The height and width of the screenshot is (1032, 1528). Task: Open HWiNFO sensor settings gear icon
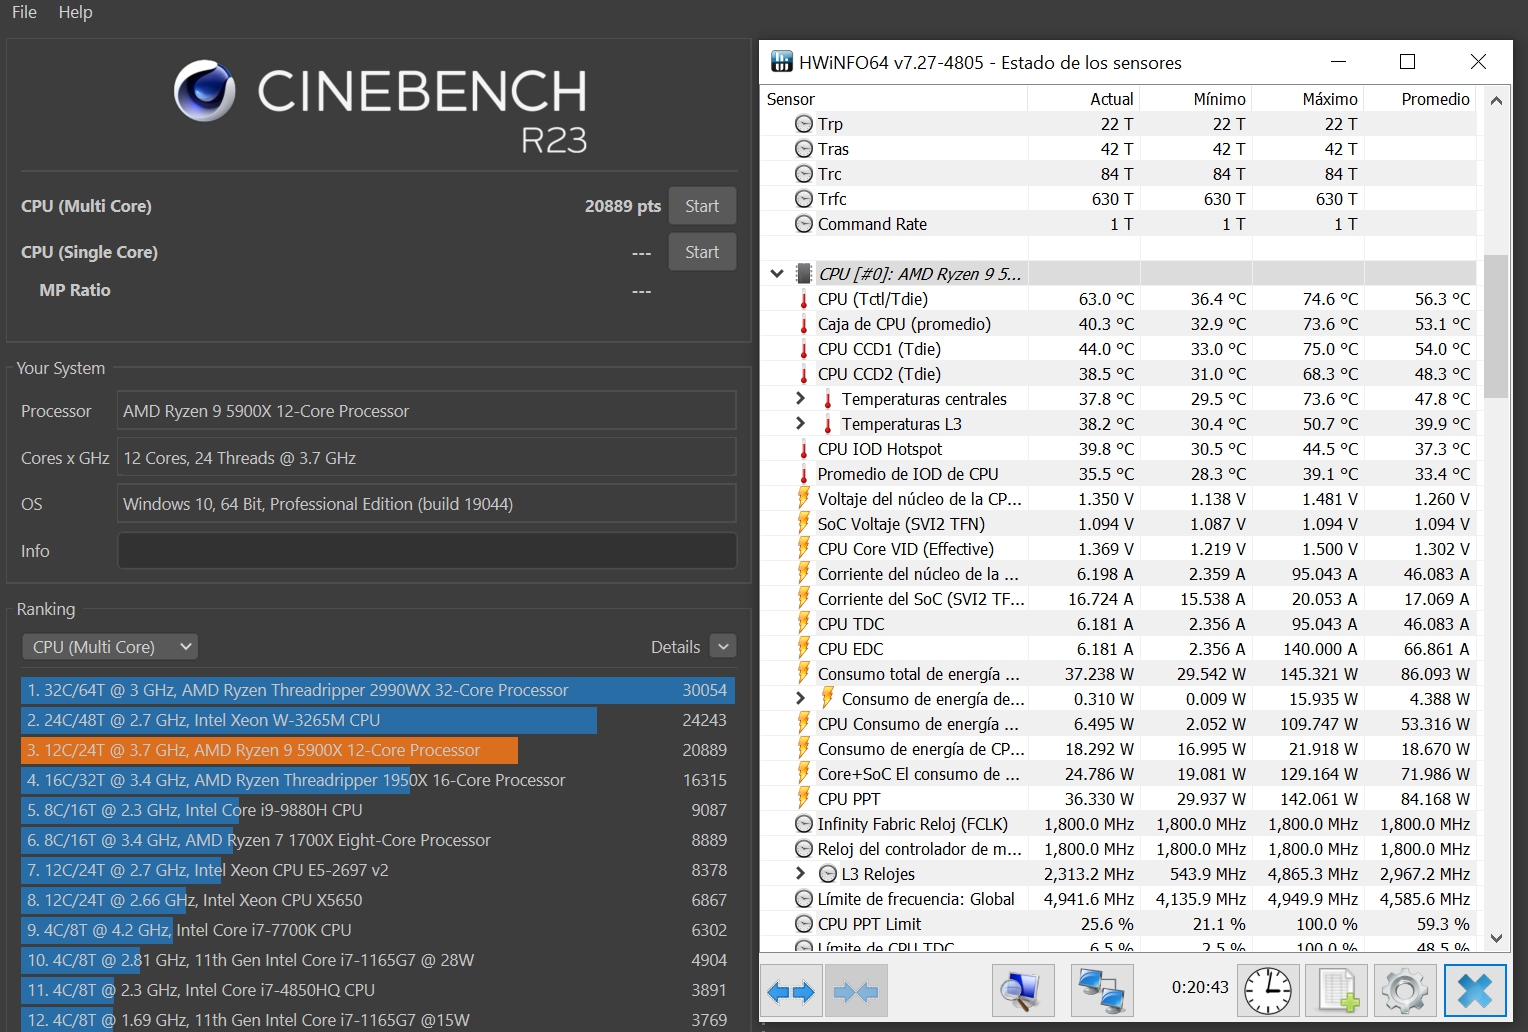tap(1405, 991)
